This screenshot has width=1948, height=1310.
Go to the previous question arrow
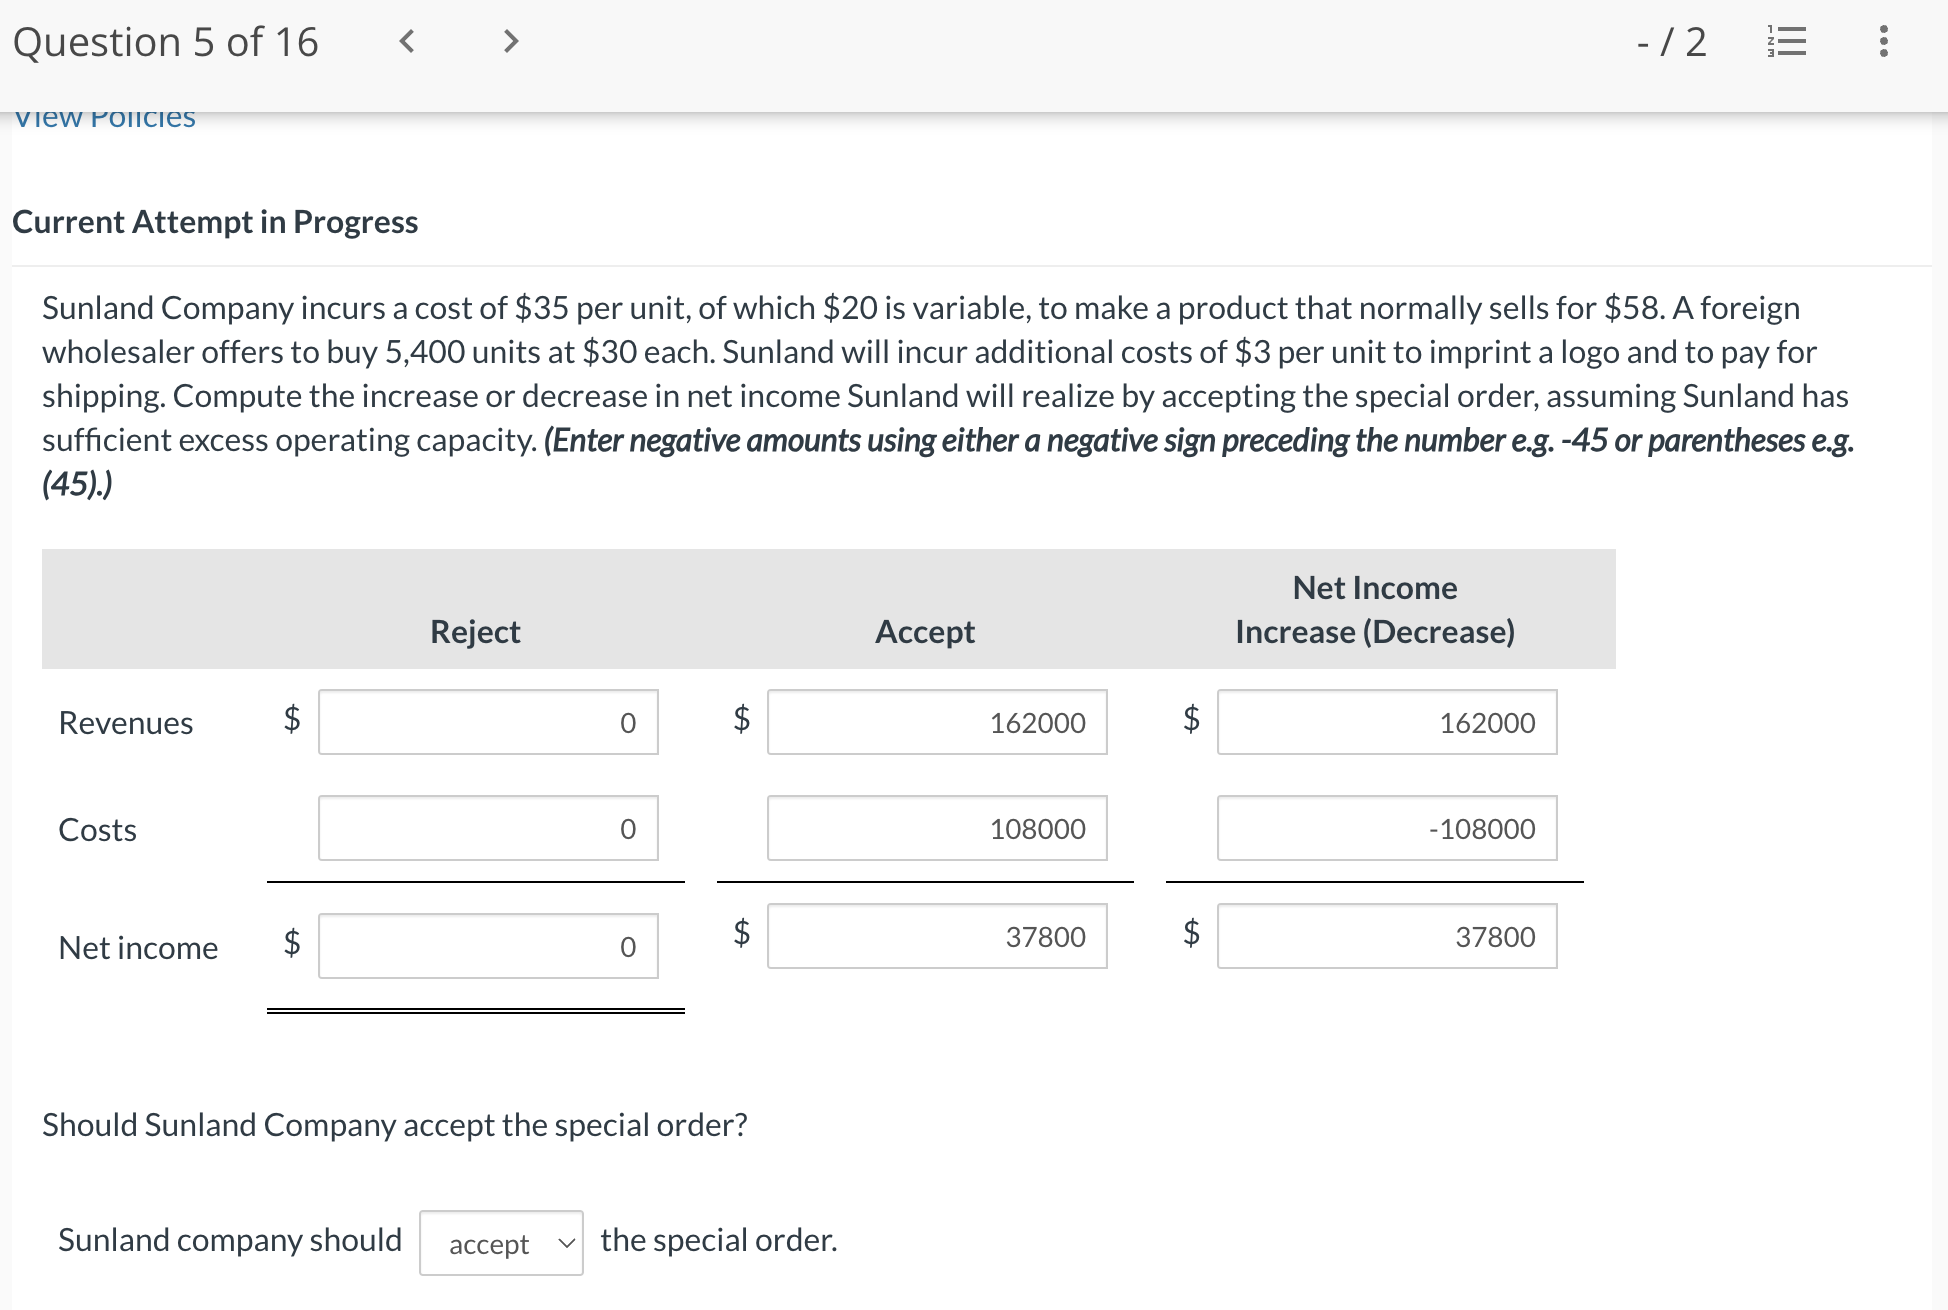click(x=406, y=41)
